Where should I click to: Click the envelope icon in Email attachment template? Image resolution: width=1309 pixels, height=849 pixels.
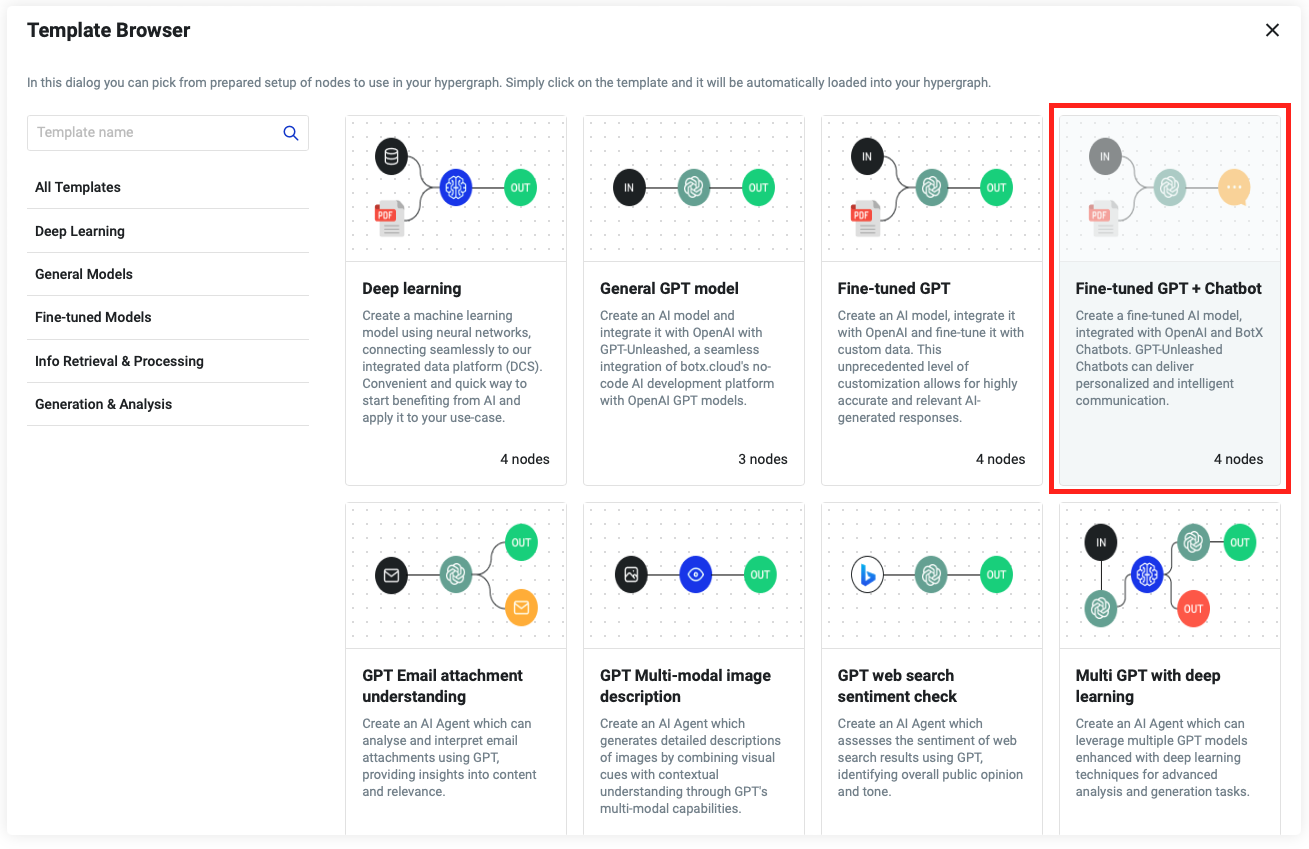click(391, 575)
